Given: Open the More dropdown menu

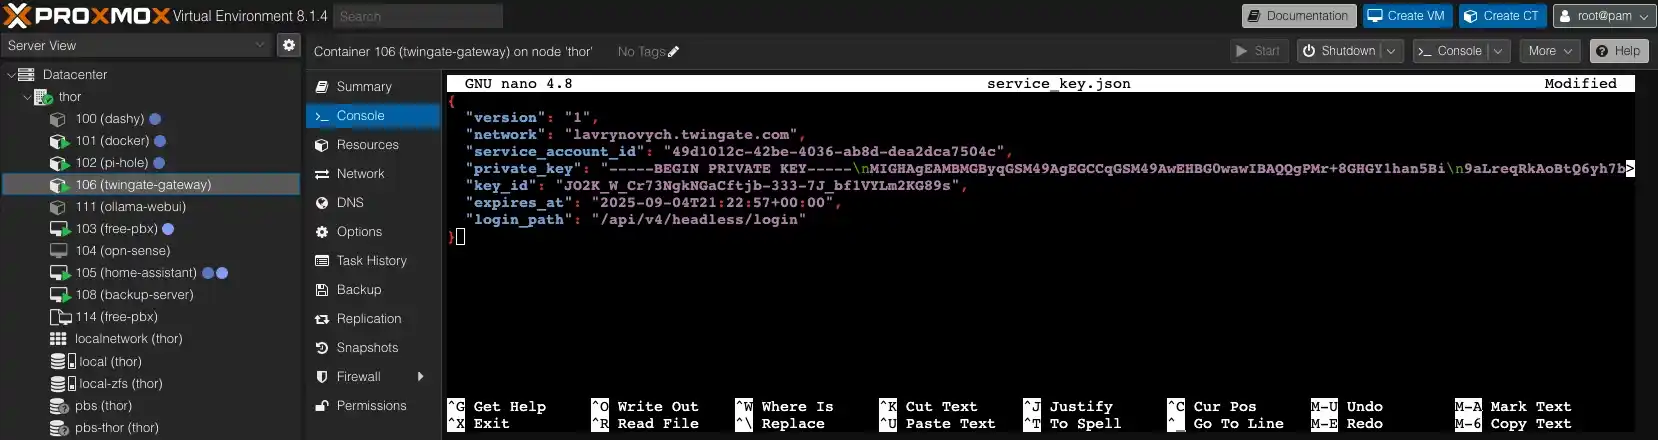Looking at the screenshot, I should tap(1550, 51).
